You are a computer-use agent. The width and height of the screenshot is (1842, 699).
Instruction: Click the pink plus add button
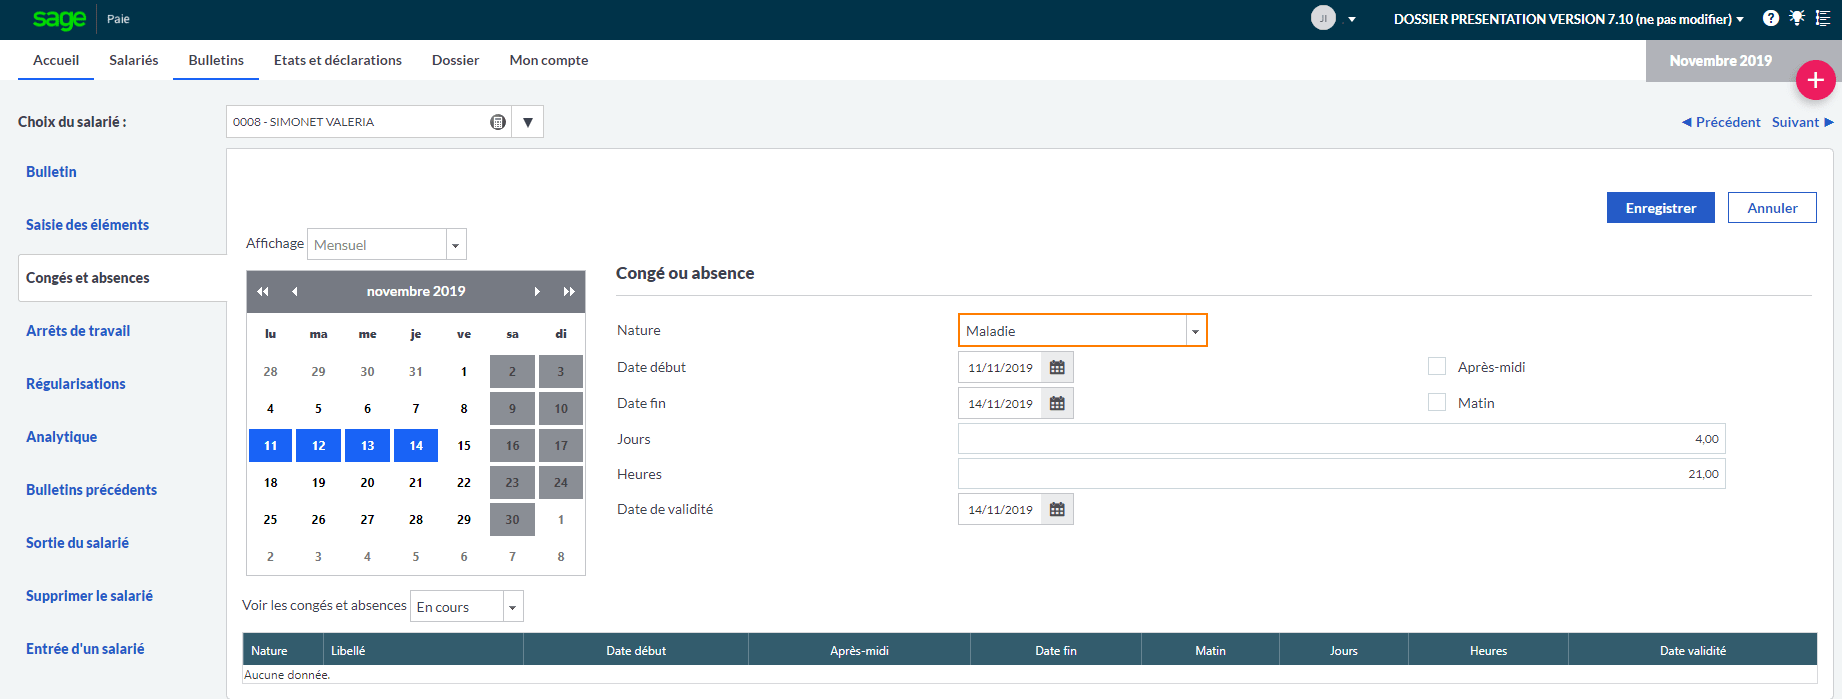(x=1816, y=80)
